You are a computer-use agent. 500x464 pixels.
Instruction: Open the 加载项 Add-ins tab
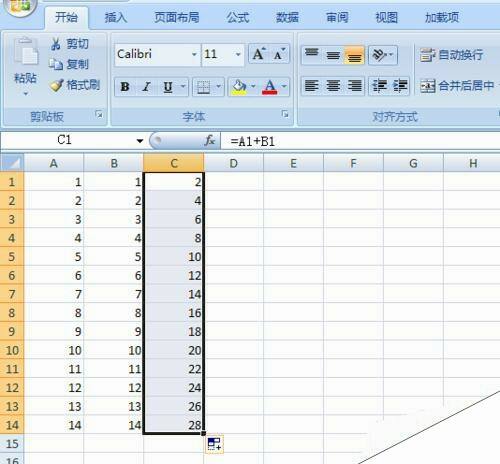click(x=442, y=17)
